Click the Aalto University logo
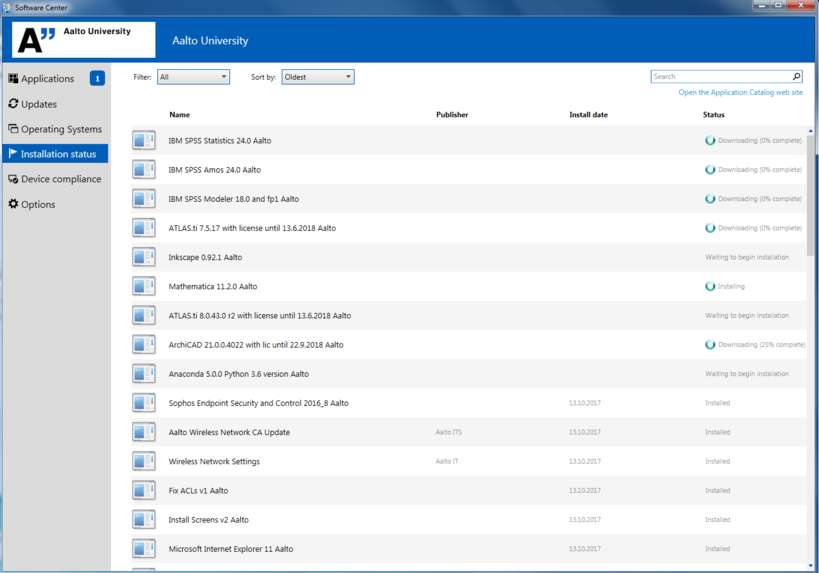Image resolution: width=819 pixels, height=573 pixels. point(84,40)
